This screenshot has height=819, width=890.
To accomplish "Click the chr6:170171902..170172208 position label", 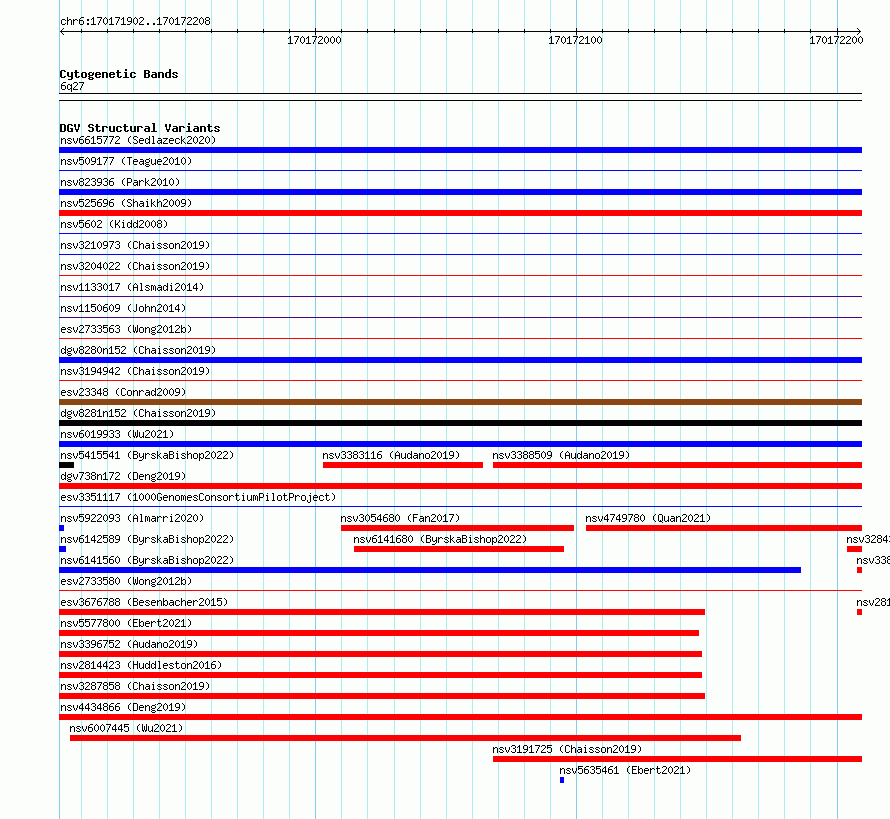I will click(135, 22).
